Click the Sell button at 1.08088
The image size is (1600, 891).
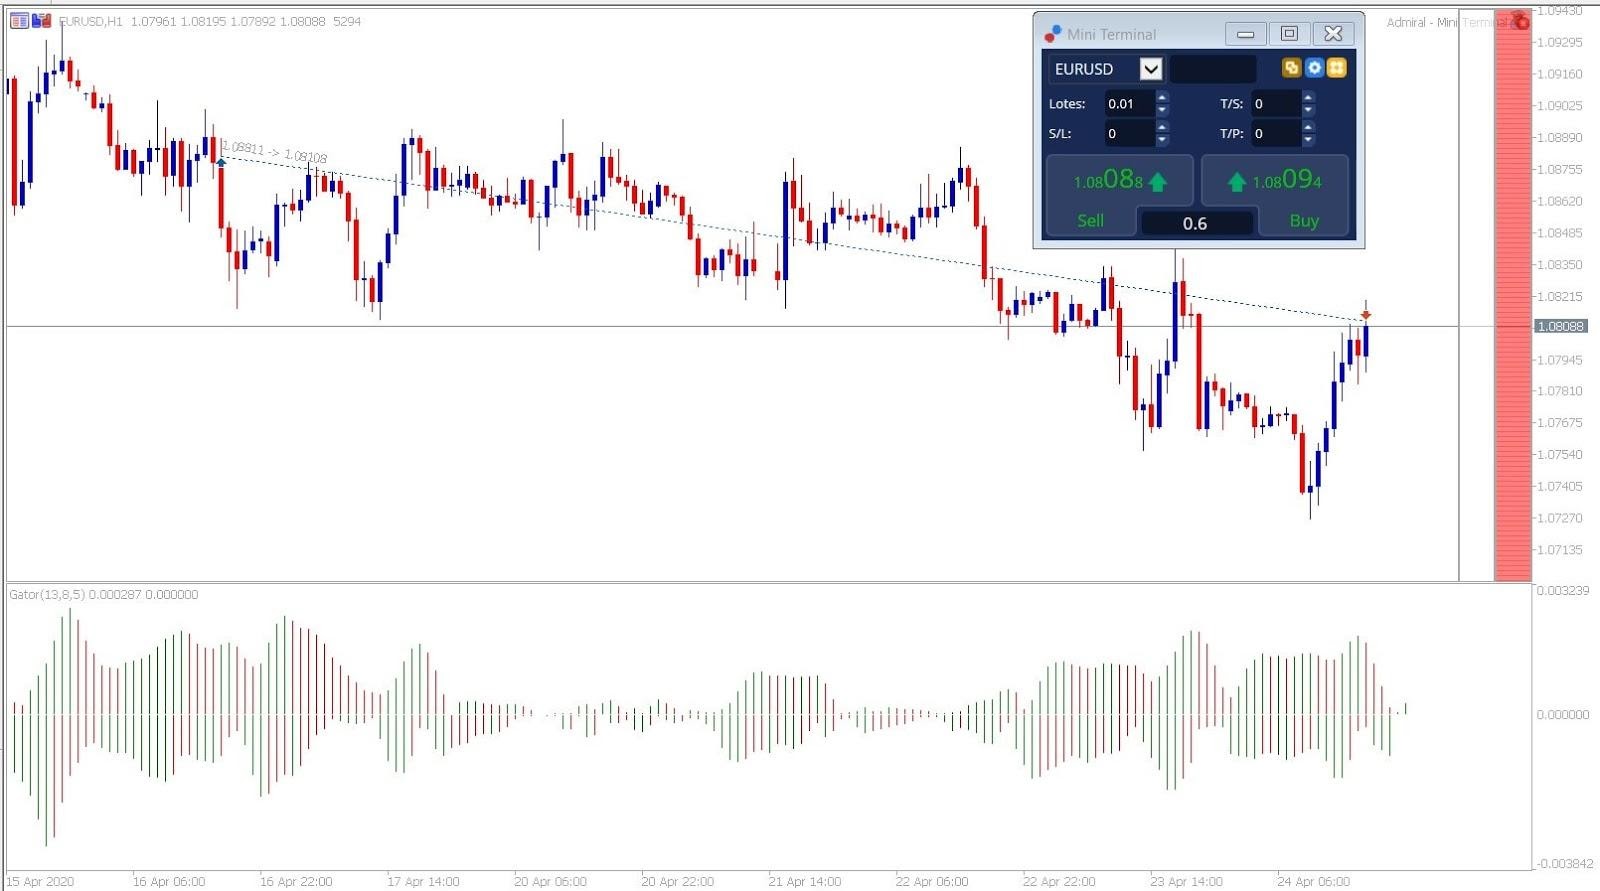[x=1119, y=195]
